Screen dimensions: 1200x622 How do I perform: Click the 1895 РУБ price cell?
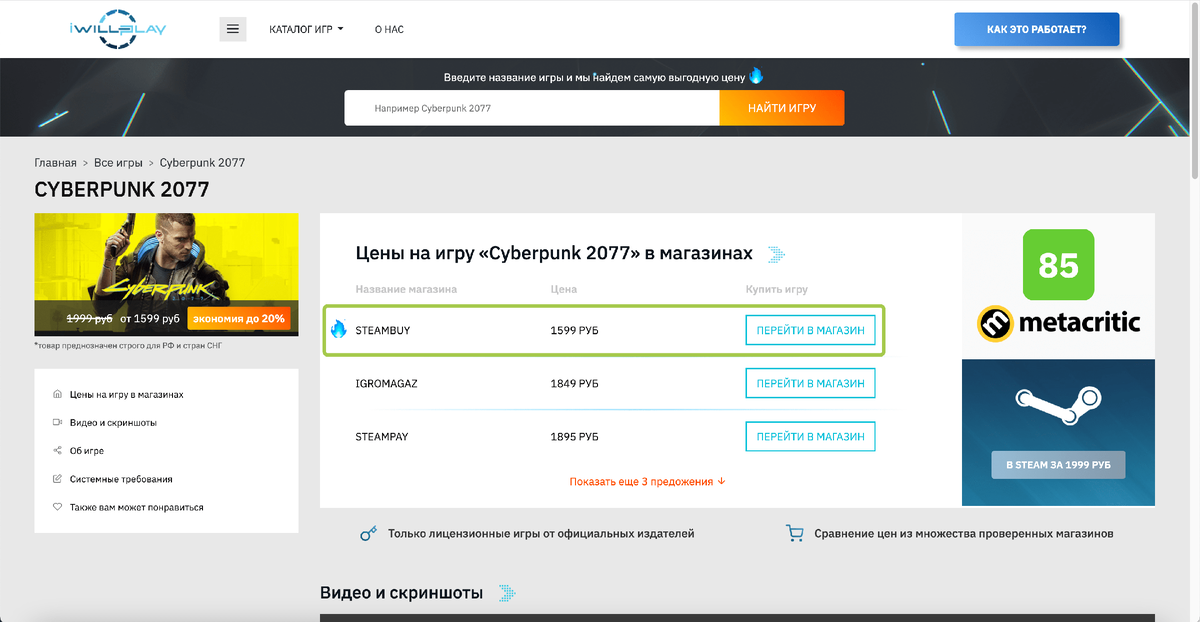(575, 437)
